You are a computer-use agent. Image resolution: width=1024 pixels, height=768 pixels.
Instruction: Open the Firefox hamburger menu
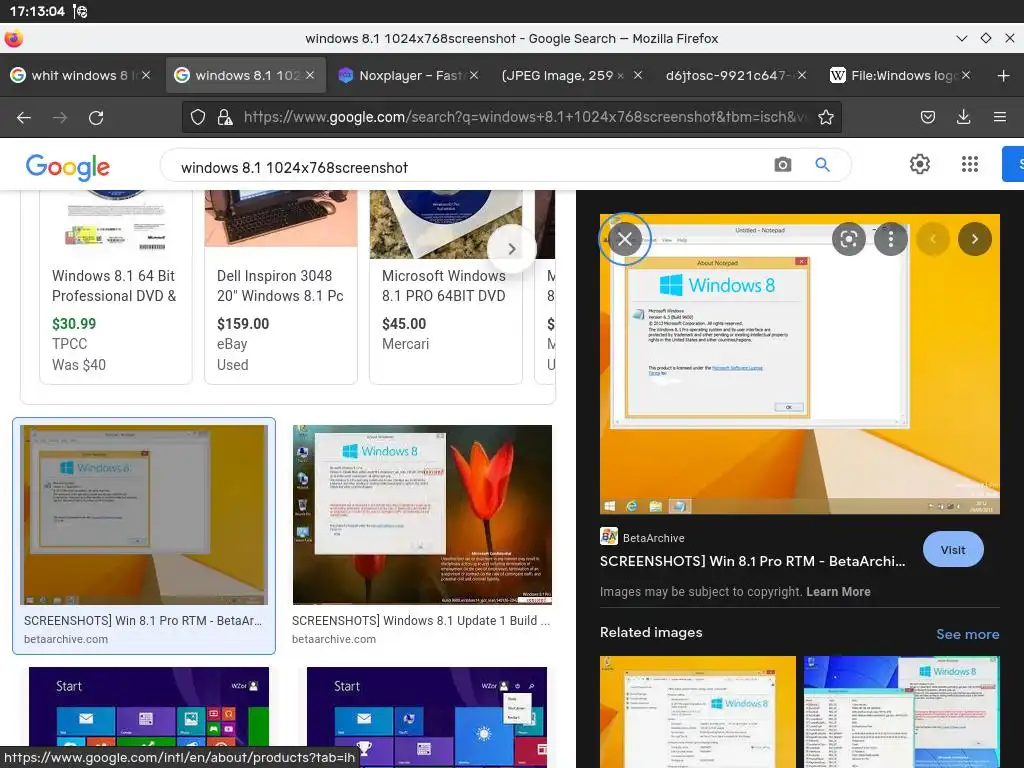pyautogui.click(x=999, y=117)
